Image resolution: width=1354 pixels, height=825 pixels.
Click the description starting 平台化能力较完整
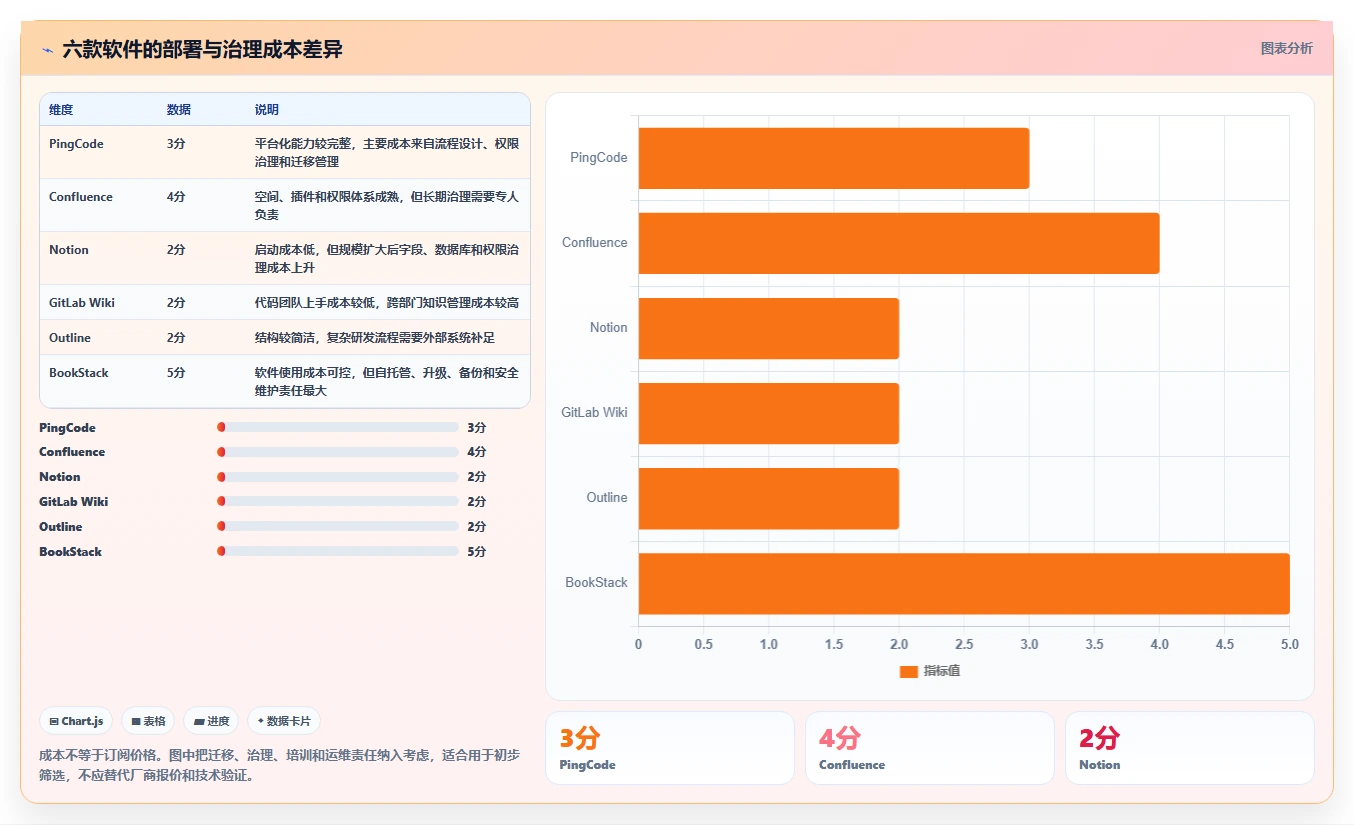387,153
